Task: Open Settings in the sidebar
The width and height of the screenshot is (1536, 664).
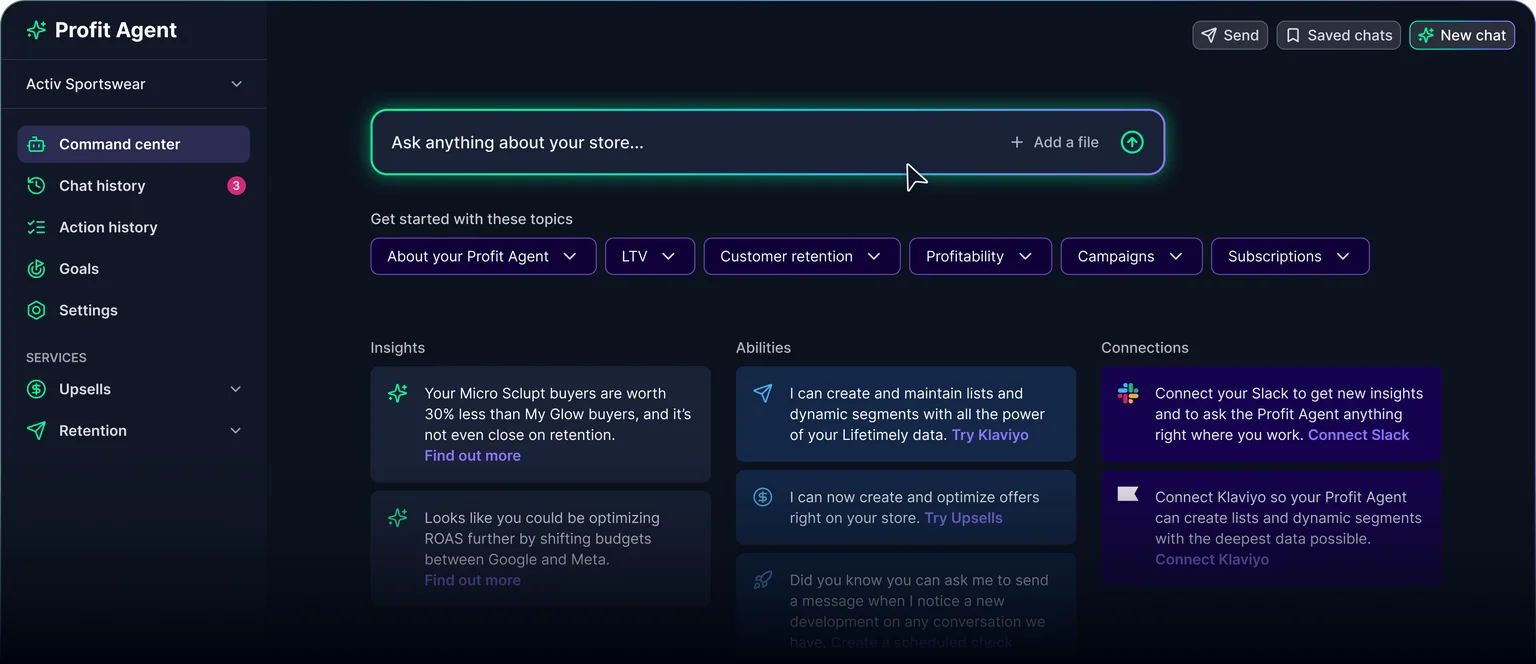Action: pos(134,310)
